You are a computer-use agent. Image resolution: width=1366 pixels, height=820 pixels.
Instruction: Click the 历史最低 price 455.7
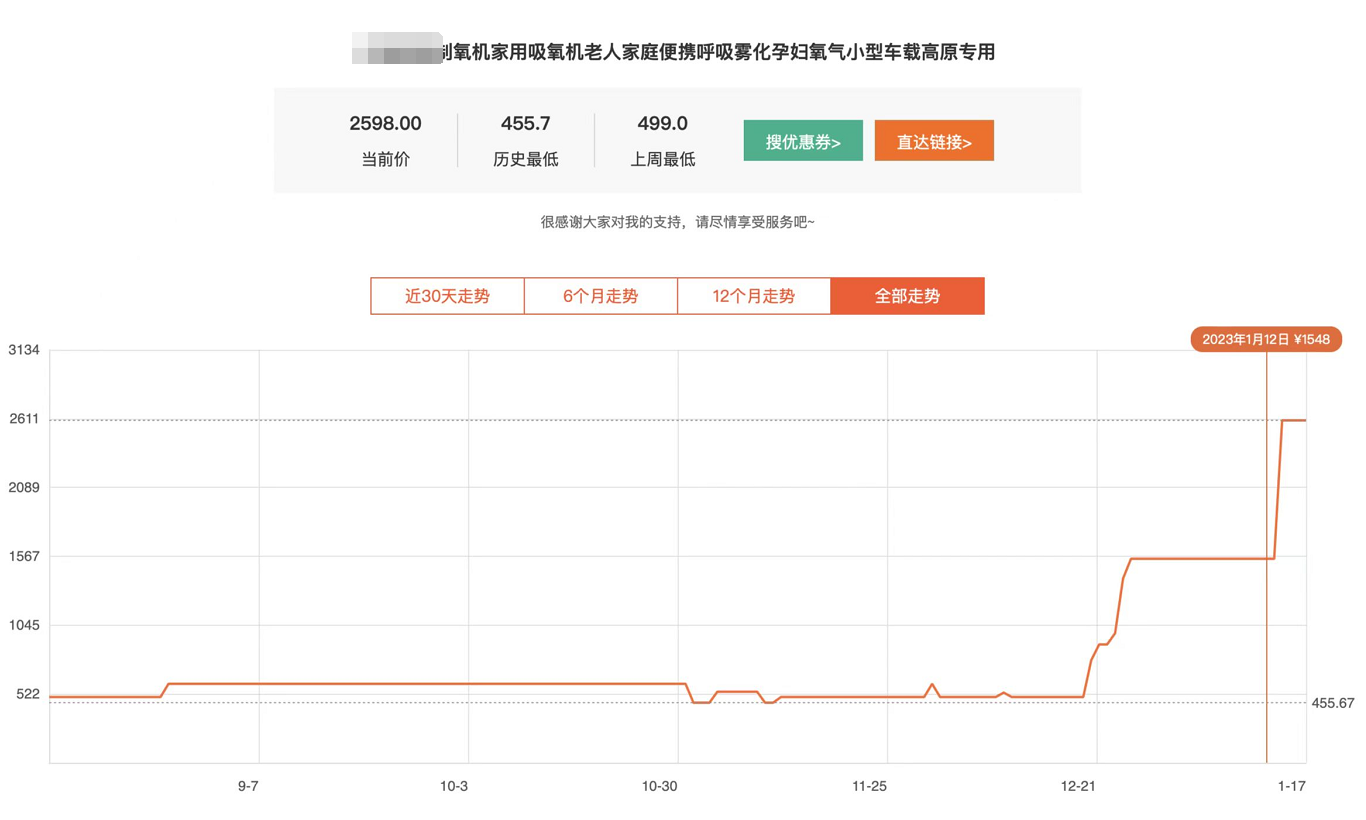pyautogui.click(x=524, y=123)
